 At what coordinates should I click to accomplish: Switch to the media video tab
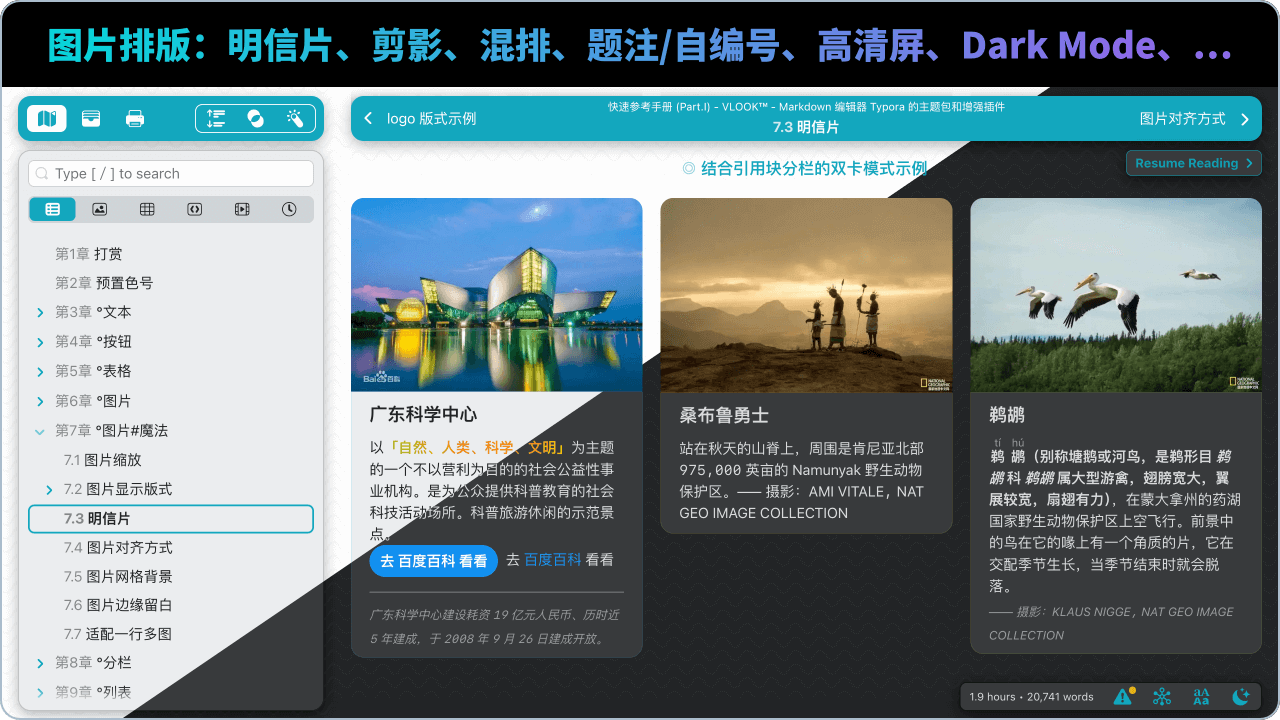coord(242,209)
